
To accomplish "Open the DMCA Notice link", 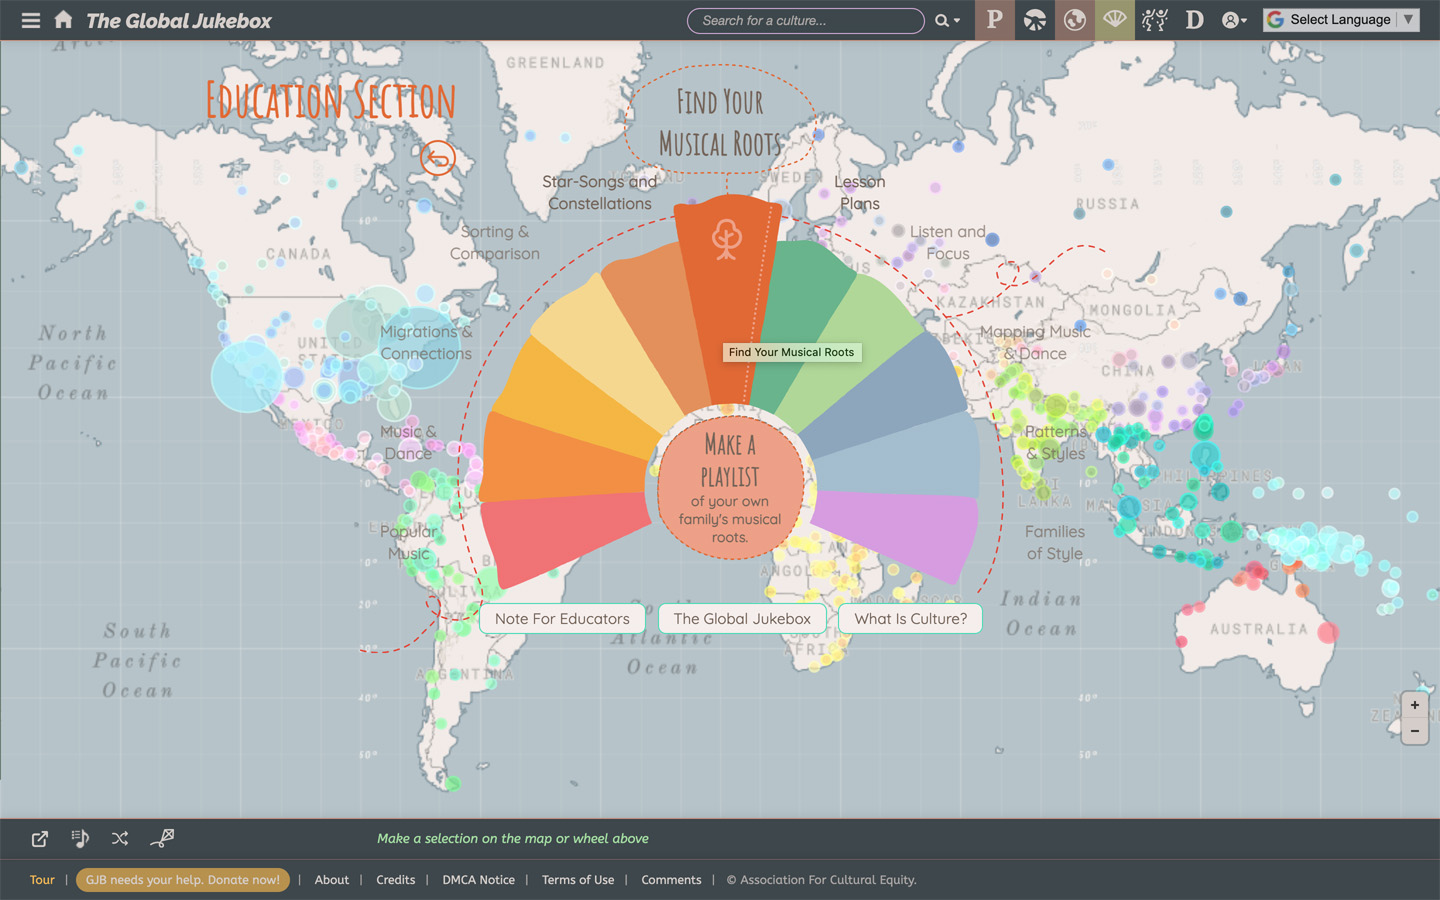I will coord(479,880).
